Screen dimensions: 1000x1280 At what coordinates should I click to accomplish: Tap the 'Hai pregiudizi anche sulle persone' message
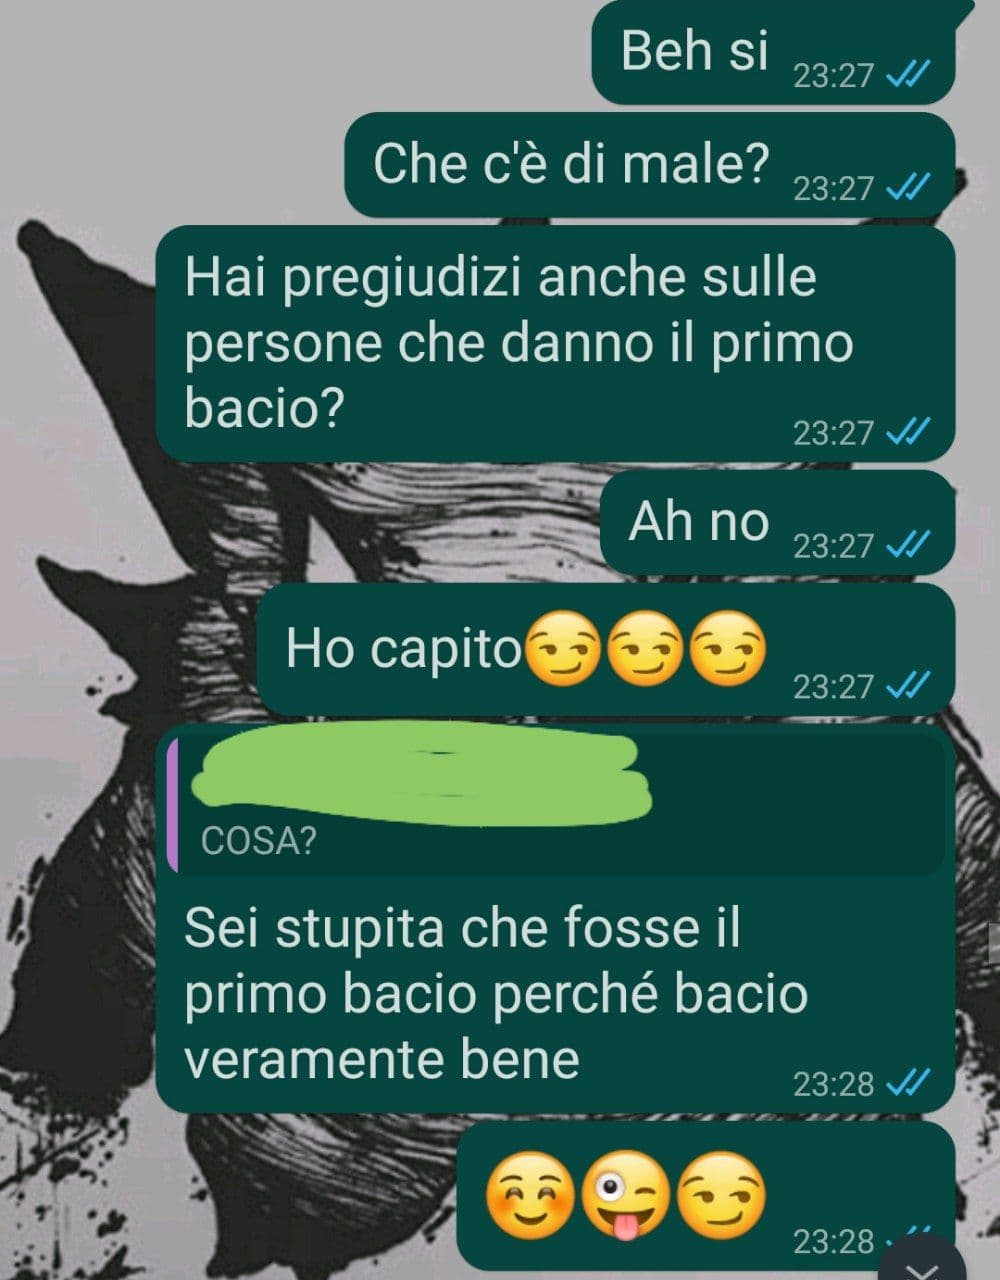coord(555,344)
